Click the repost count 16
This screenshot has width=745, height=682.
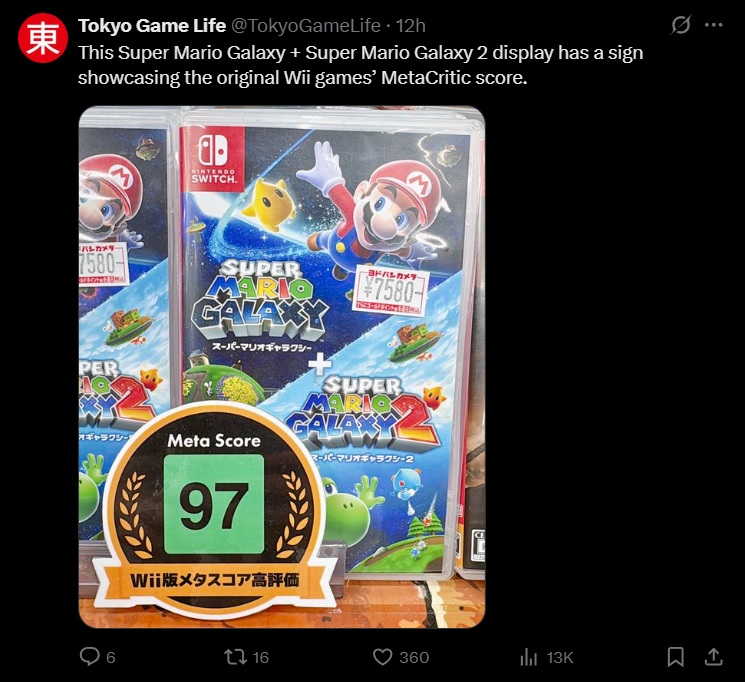click(260, 657)
